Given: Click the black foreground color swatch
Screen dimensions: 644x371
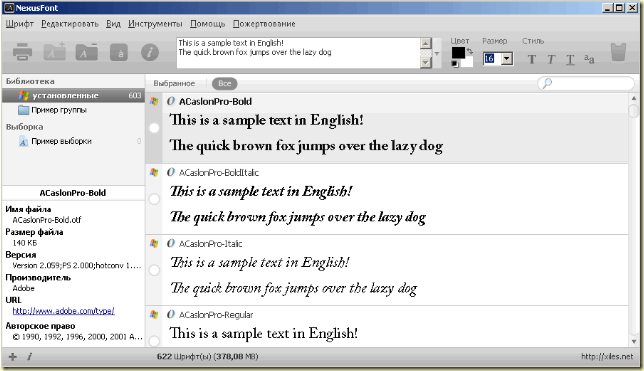Looking at the screenshot, I should (458, 53).
